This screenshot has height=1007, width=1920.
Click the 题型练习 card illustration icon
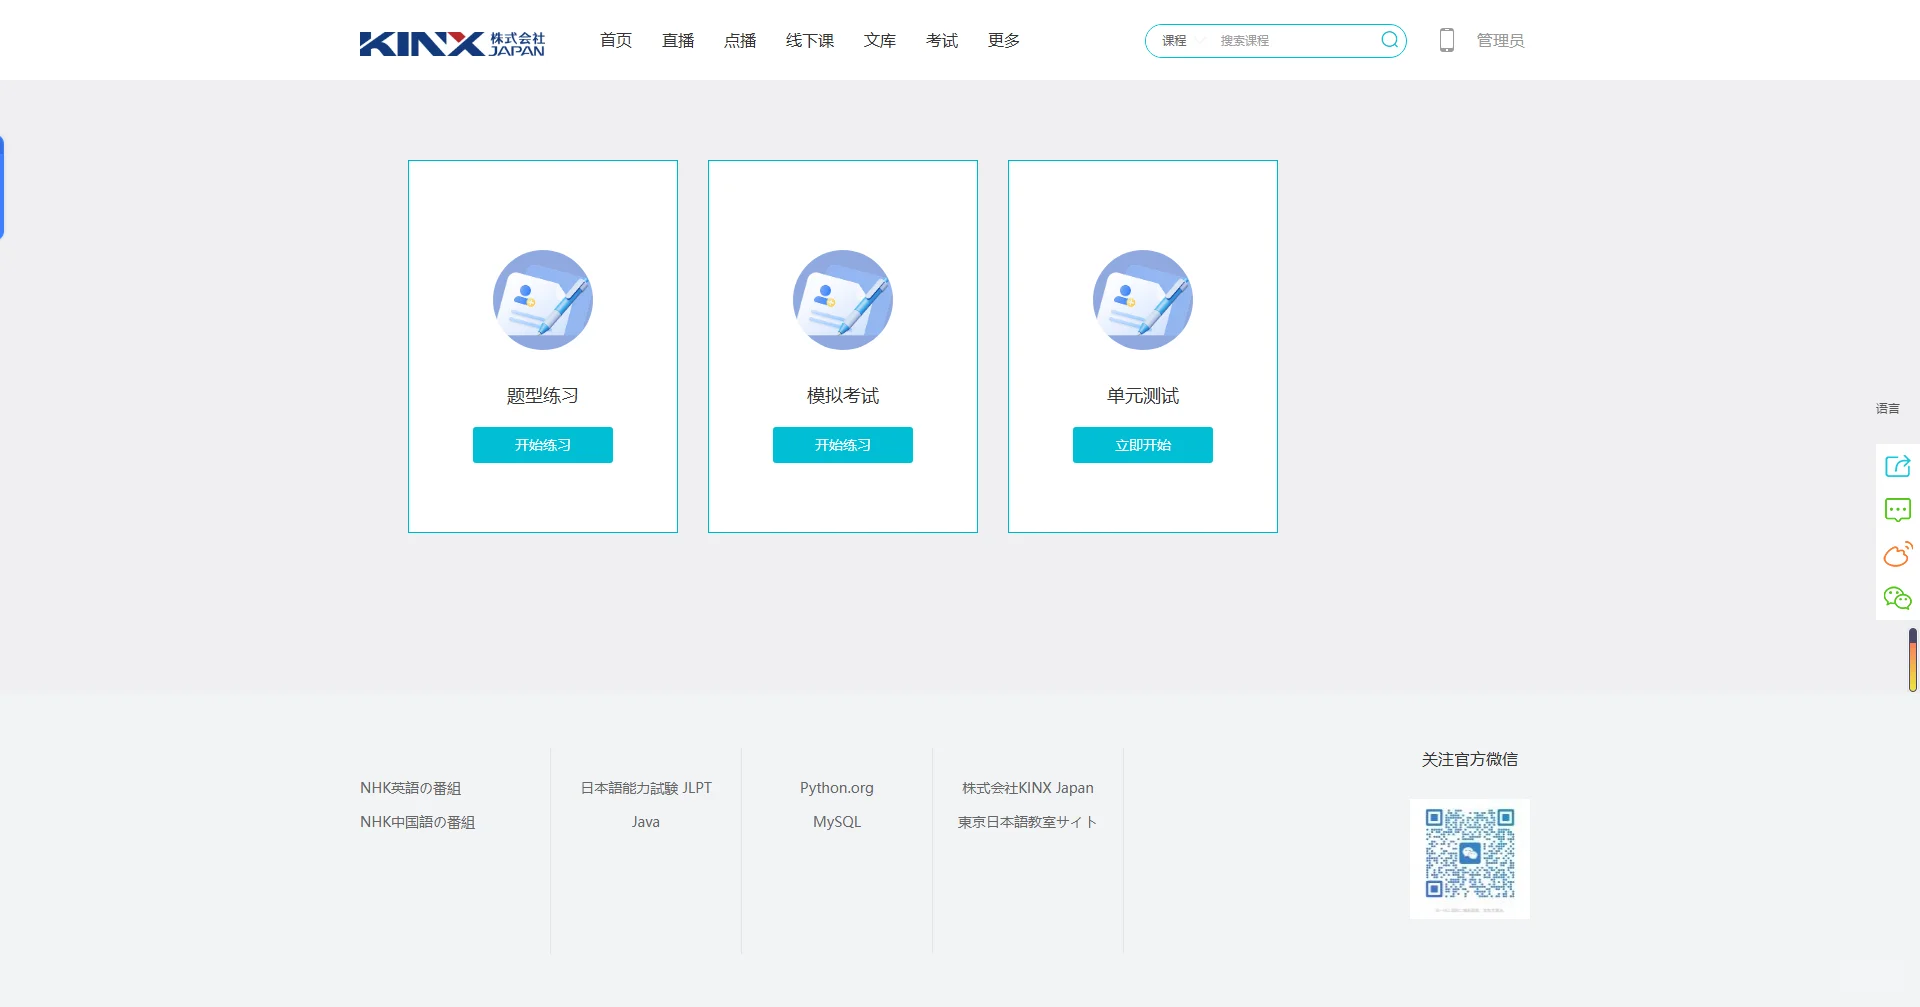542,300
